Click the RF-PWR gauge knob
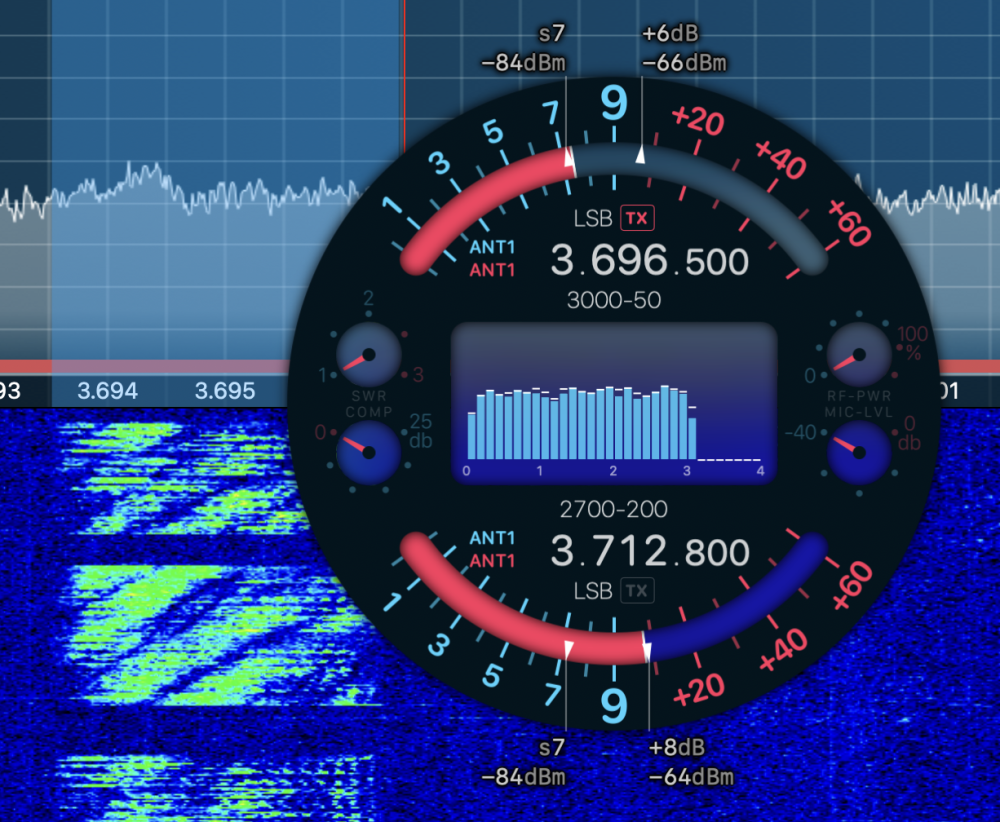1000x822 pixels. (858, 355)
